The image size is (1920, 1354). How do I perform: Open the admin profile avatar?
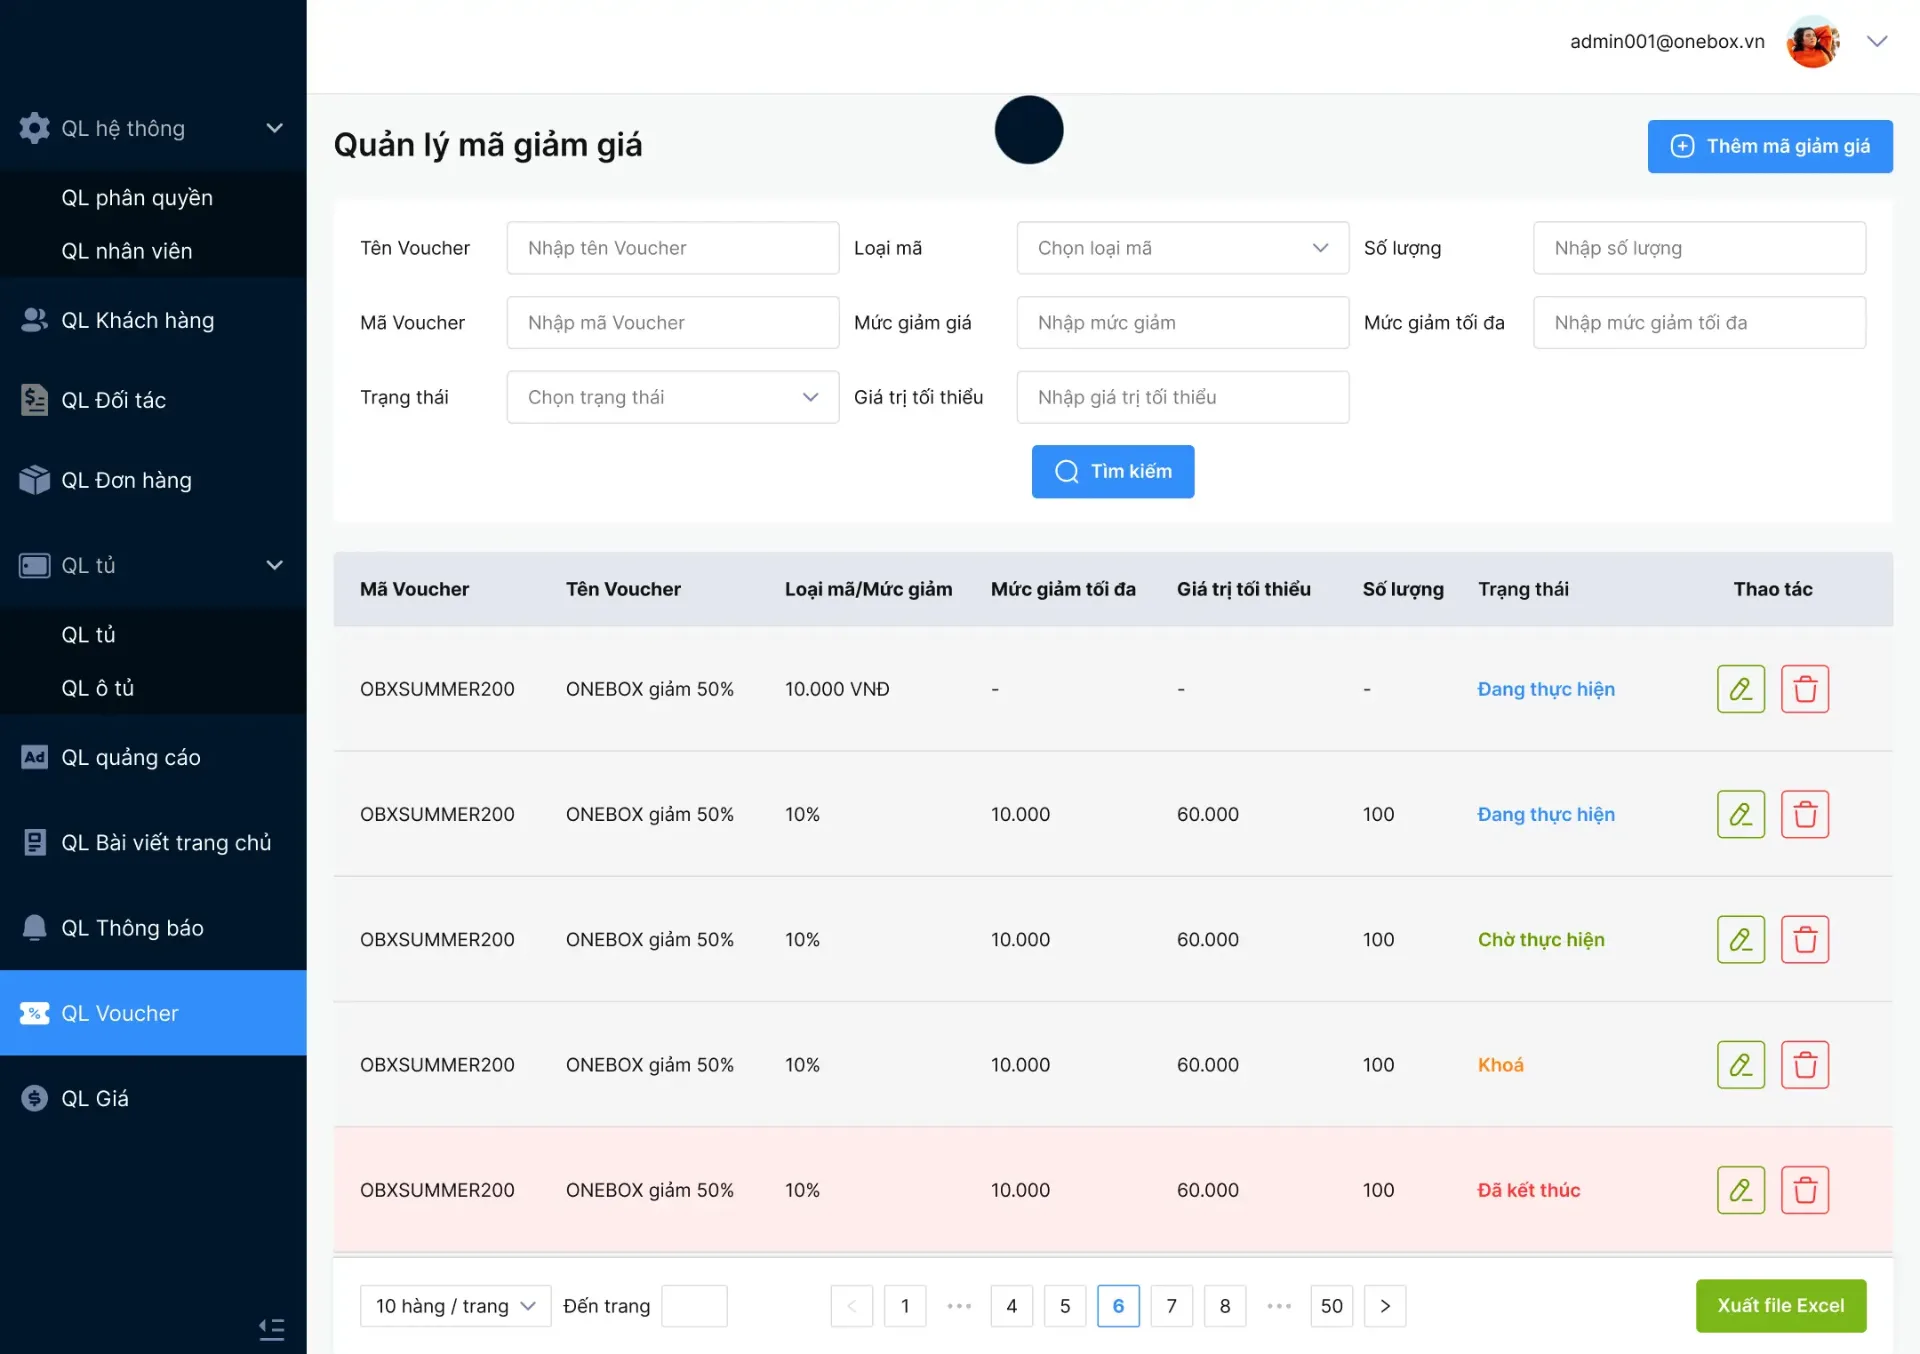[x=1812, y=42]
